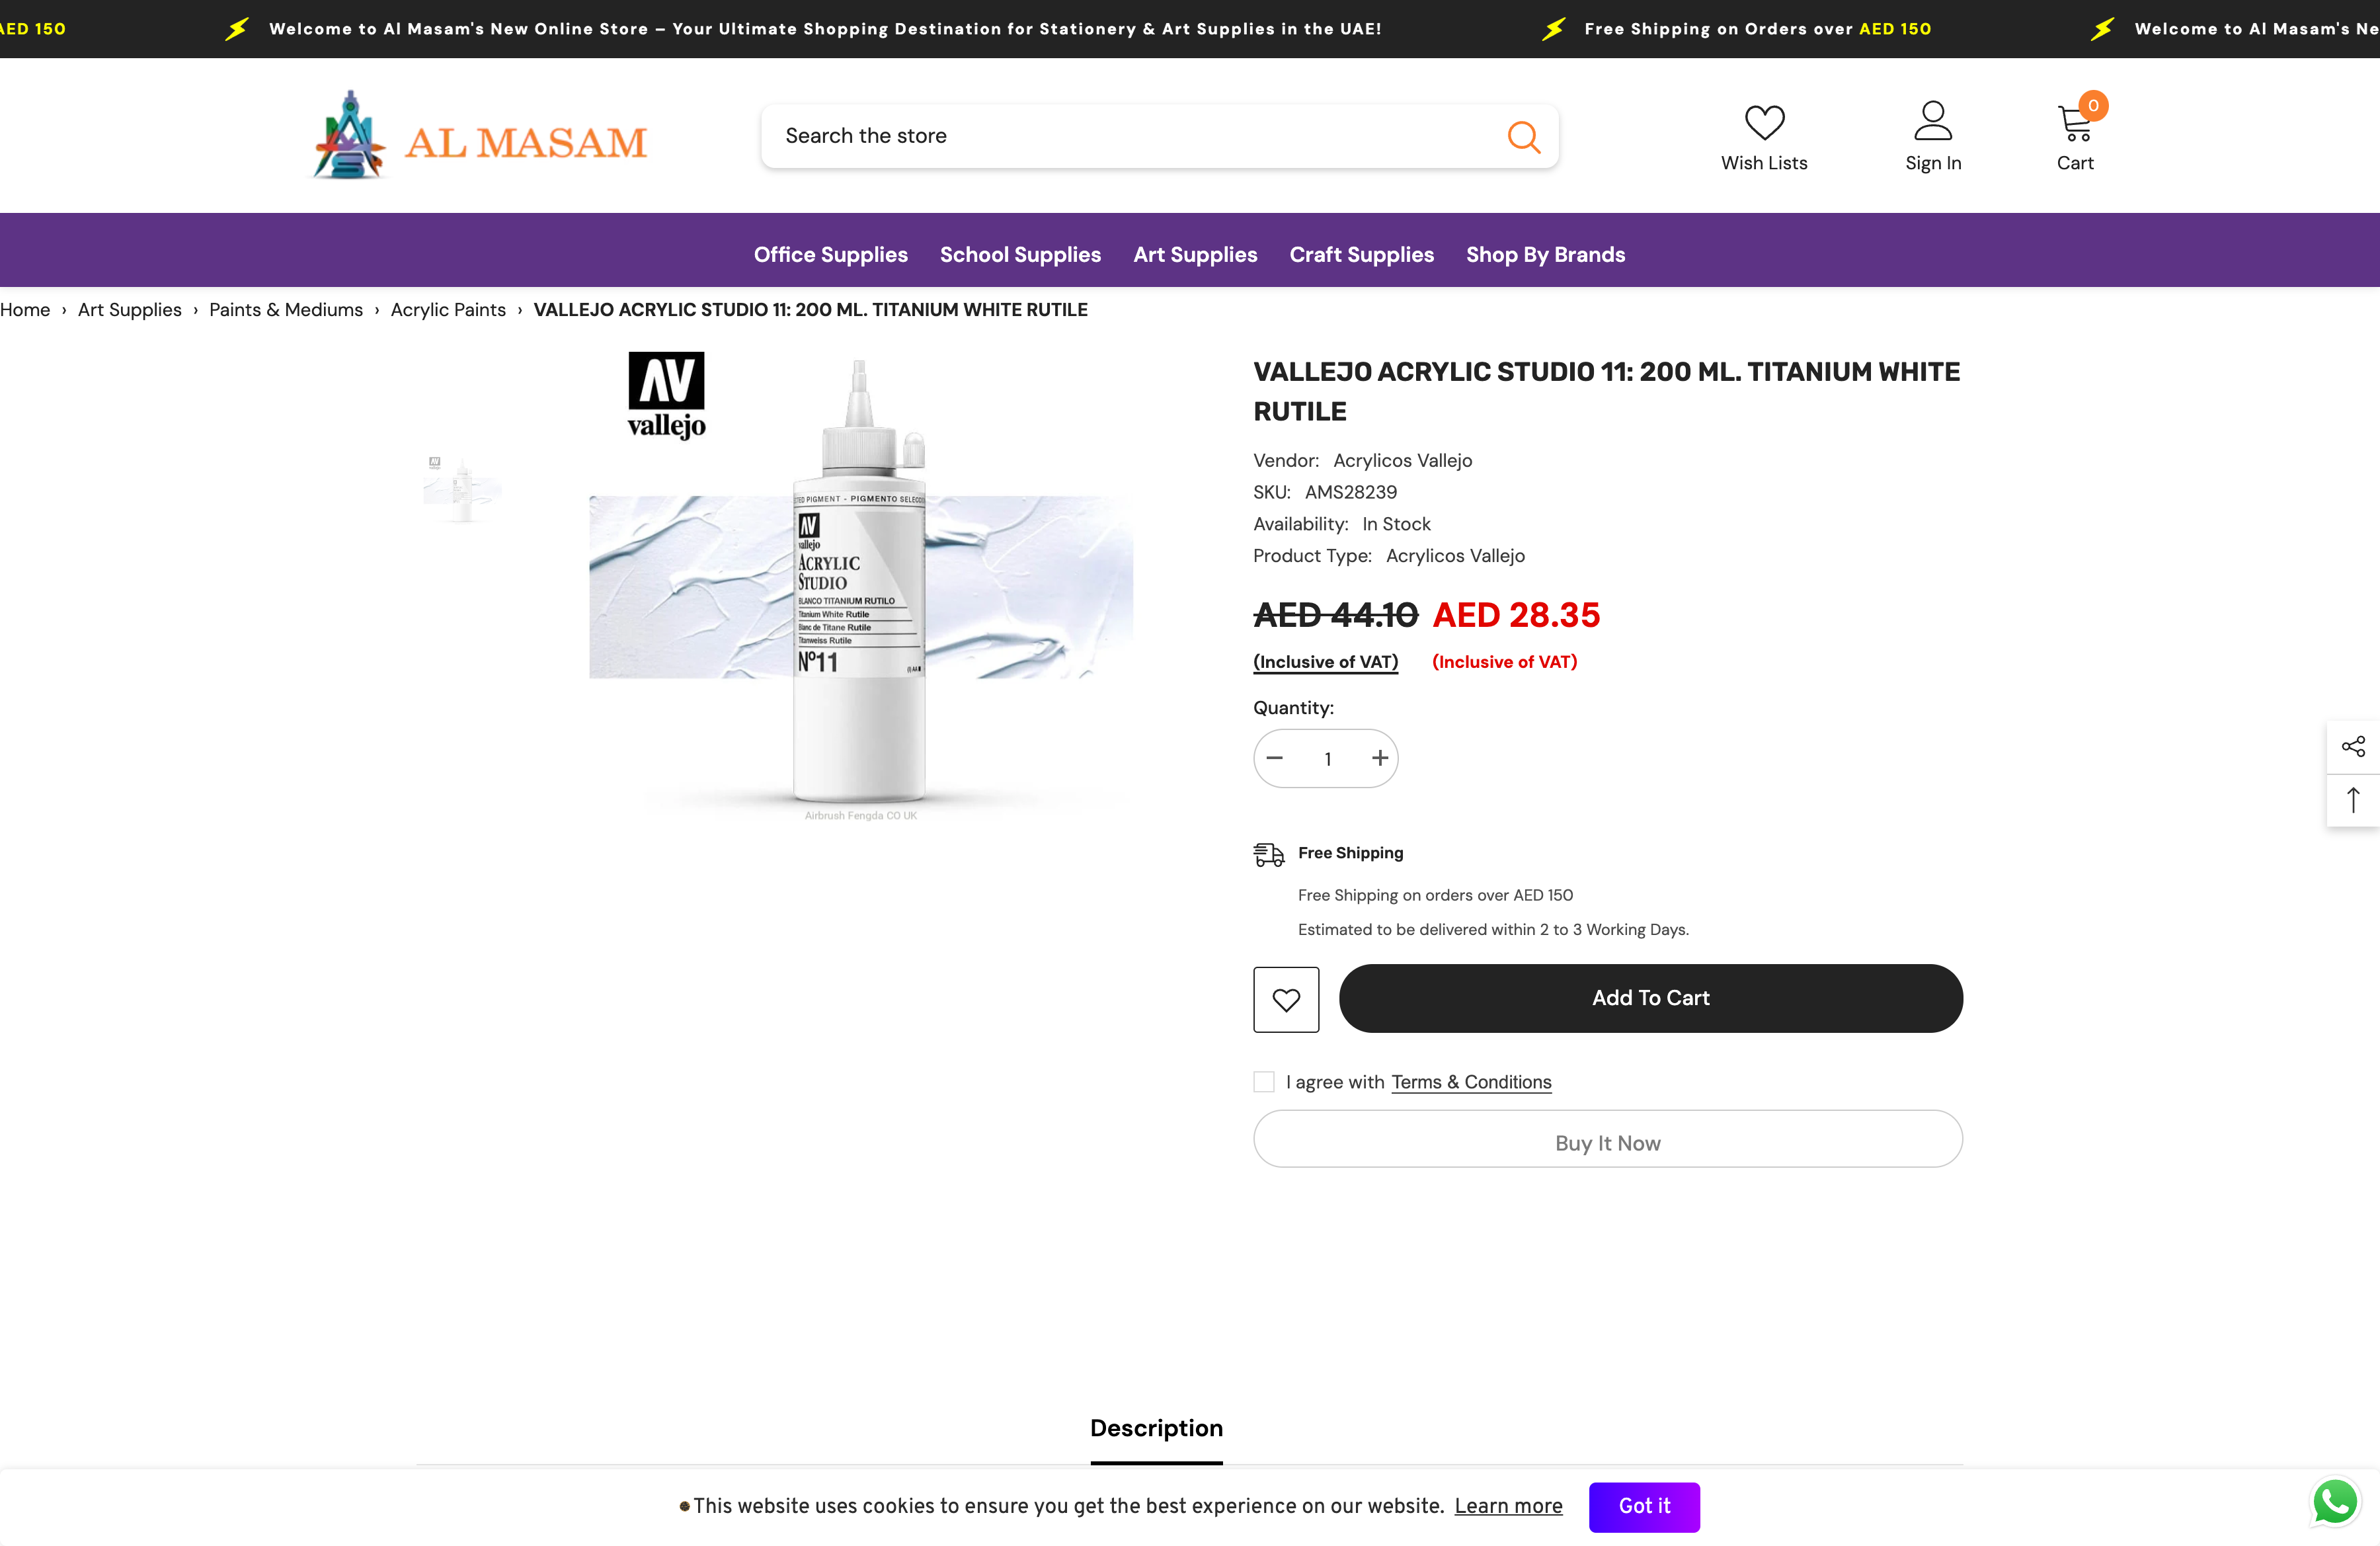Click the free shipping truck icon
Image resolution: width=2380 pixels, height=1546 pixels.
coord(1268,854)
